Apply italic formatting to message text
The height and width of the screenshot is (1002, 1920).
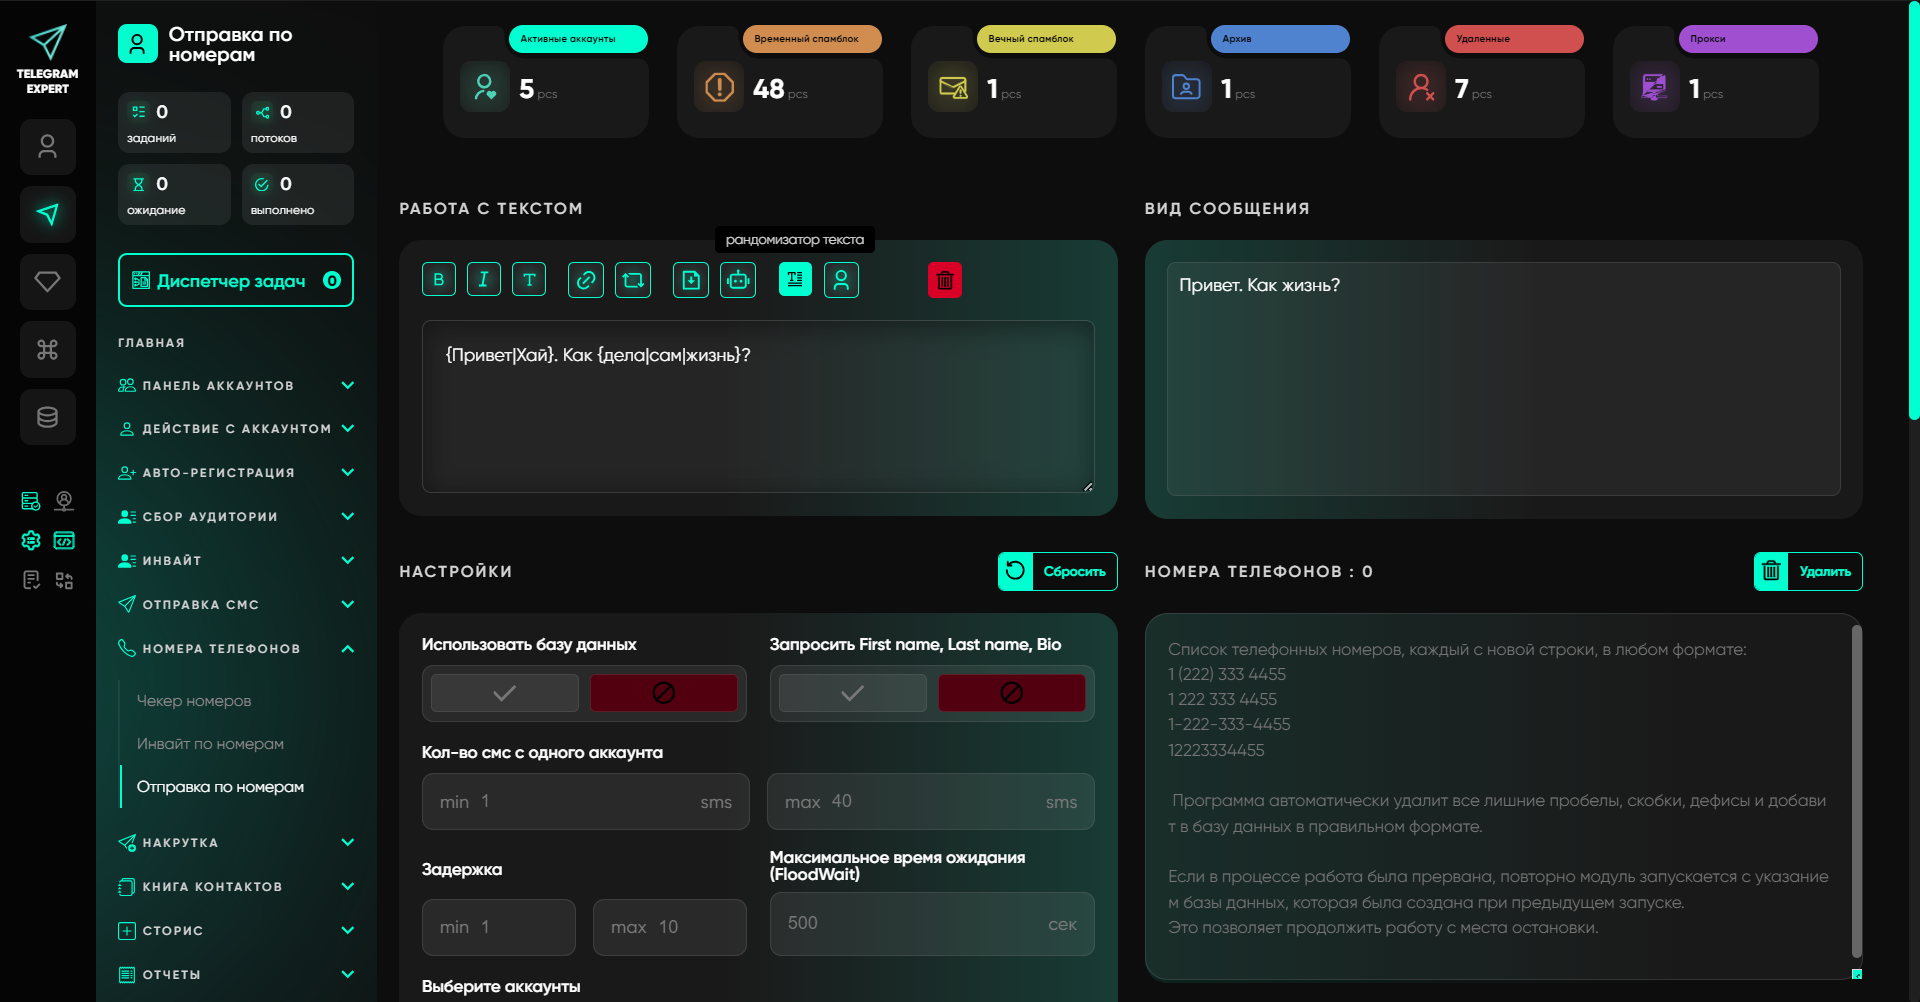[x=483, y=280]
